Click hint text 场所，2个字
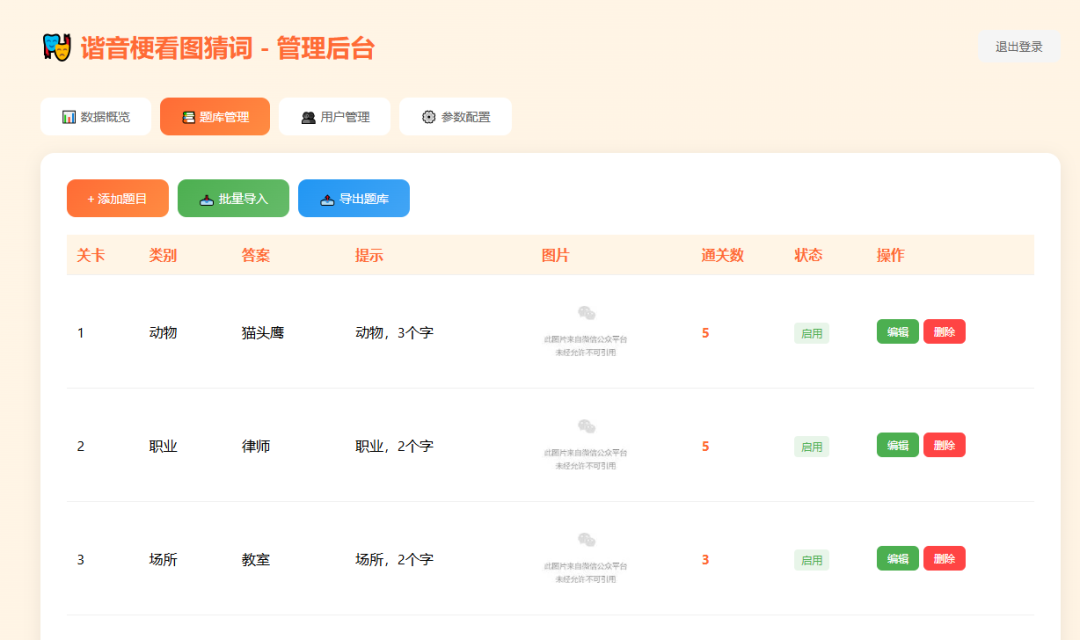The height and width of the screenshot is (640, 1080). [394, 559]
